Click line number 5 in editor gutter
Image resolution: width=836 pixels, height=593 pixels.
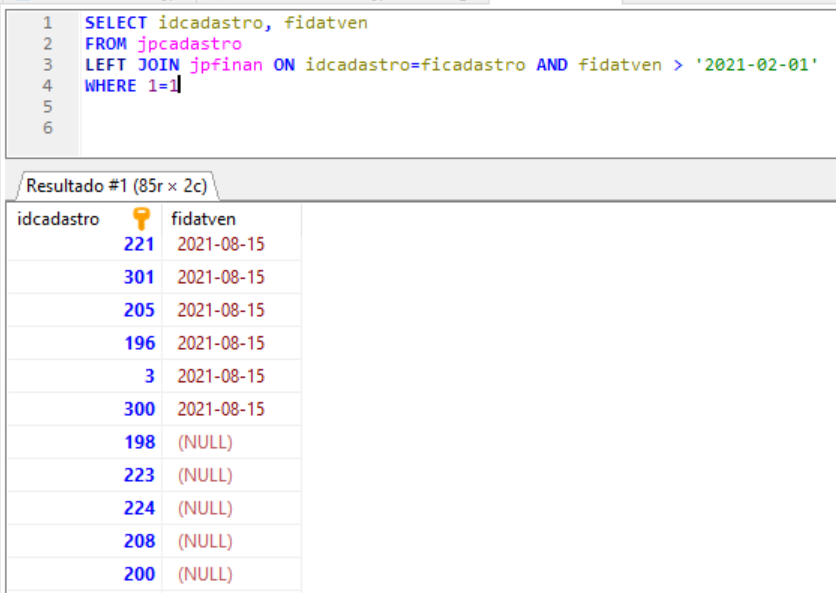click(x=48, y=107)
